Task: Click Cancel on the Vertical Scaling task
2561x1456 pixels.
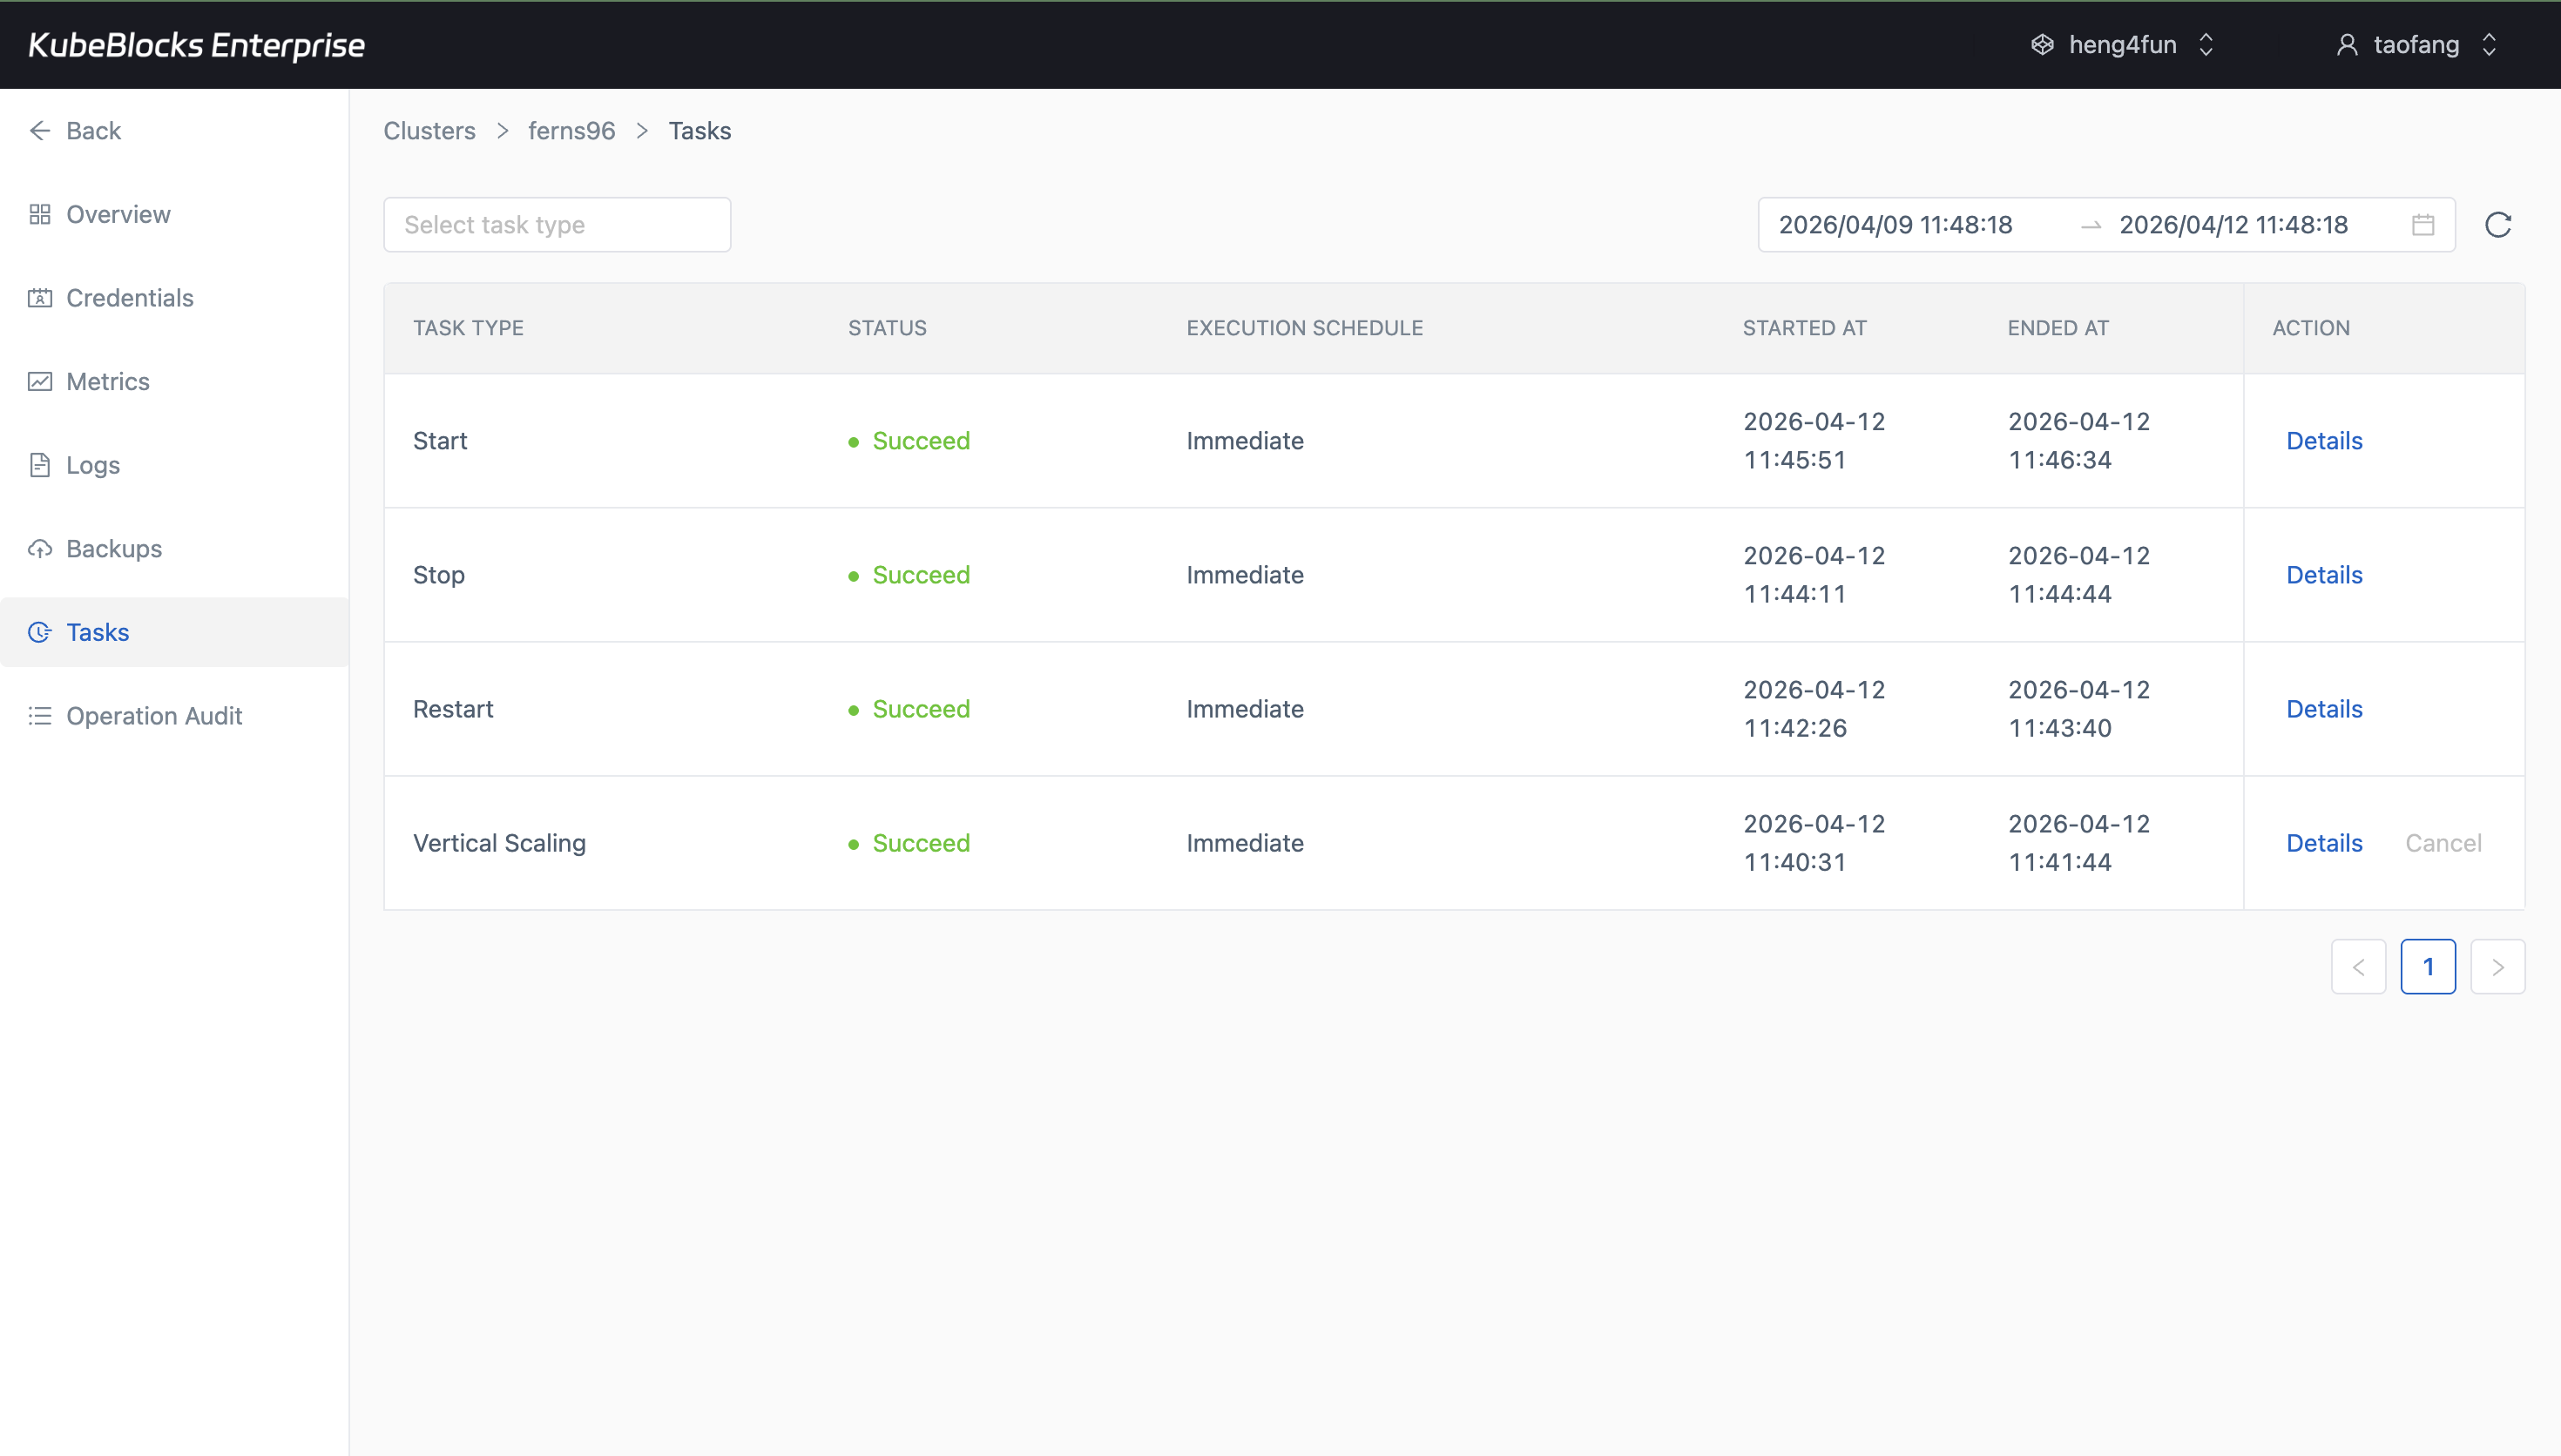Action: click(x=2444, y=843)
